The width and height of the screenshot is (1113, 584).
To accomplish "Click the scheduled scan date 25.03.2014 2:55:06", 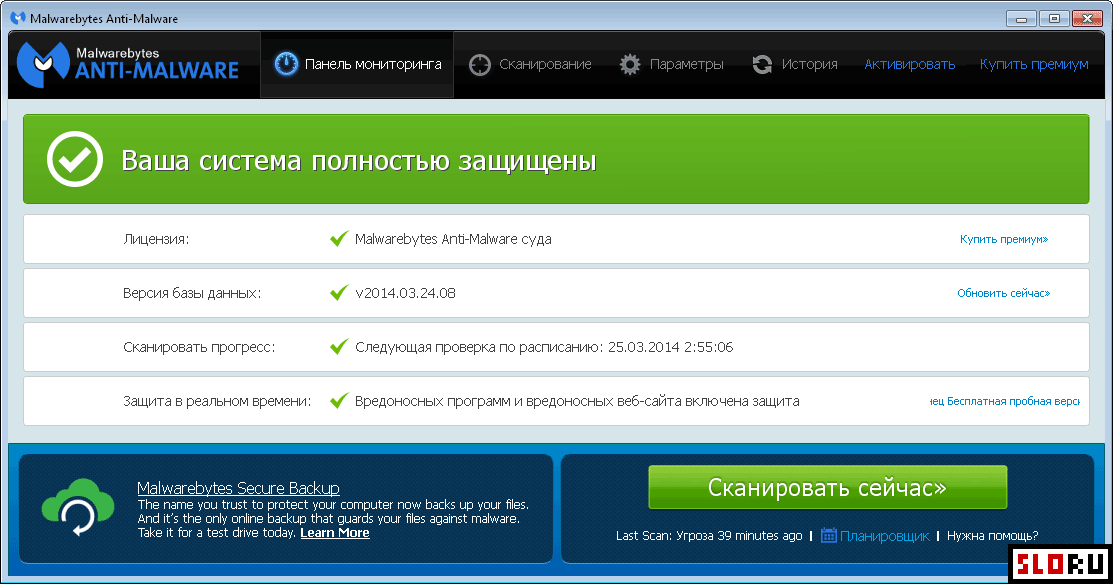I will 670,347.
